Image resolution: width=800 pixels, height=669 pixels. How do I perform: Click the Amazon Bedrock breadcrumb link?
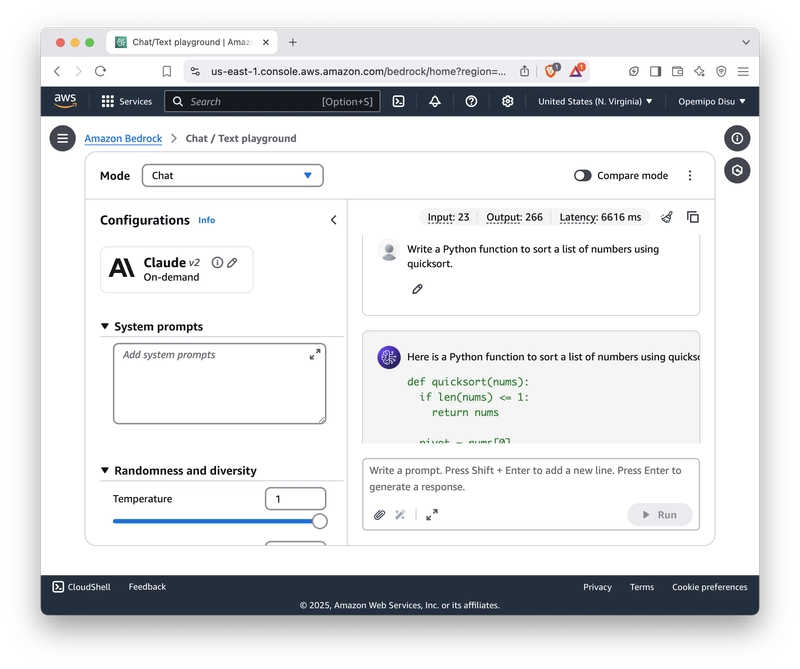pyautogui.click(x=123, y=138)
